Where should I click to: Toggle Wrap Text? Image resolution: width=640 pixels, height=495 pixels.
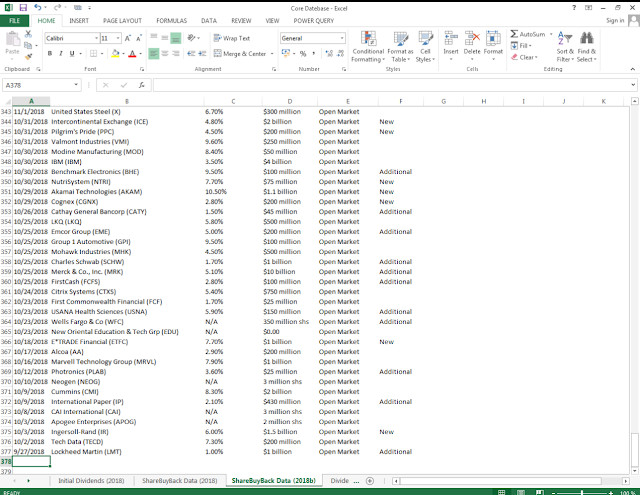(x=232, y=38)
